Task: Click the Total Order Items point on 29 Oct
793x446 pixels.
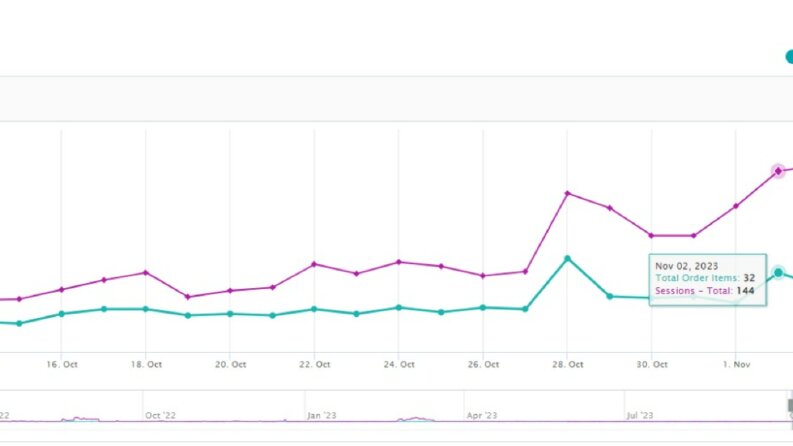Action: tap(610, 296)
